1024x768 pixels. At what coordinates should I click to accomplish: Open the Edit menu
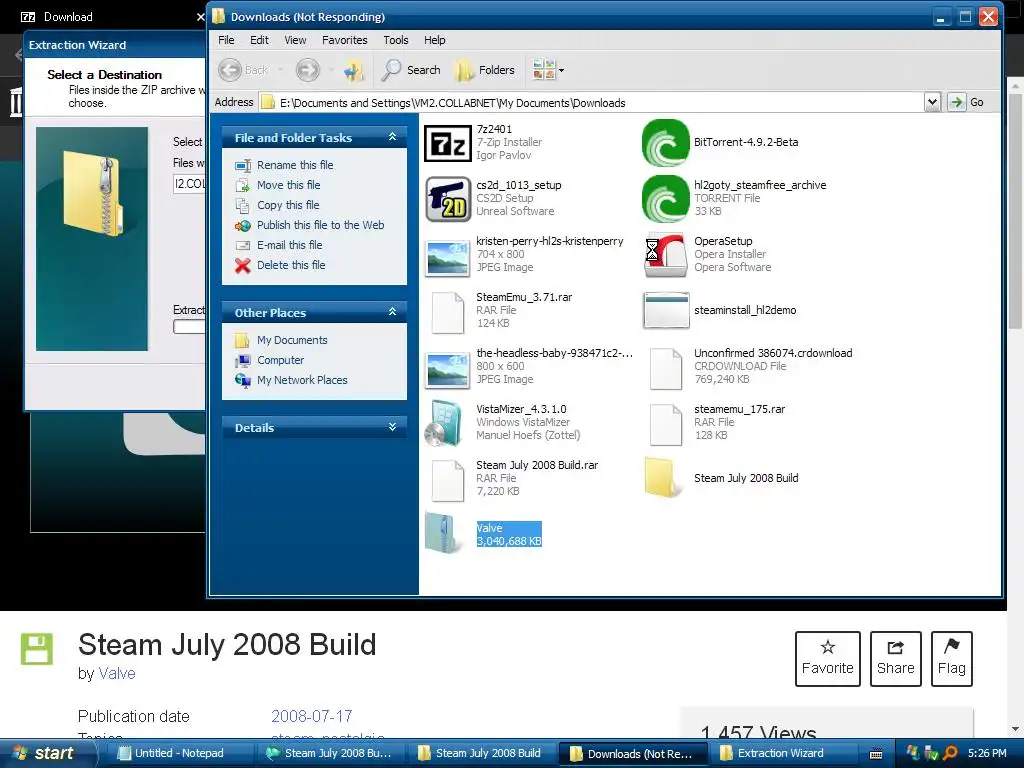click(x=259, y=40)
